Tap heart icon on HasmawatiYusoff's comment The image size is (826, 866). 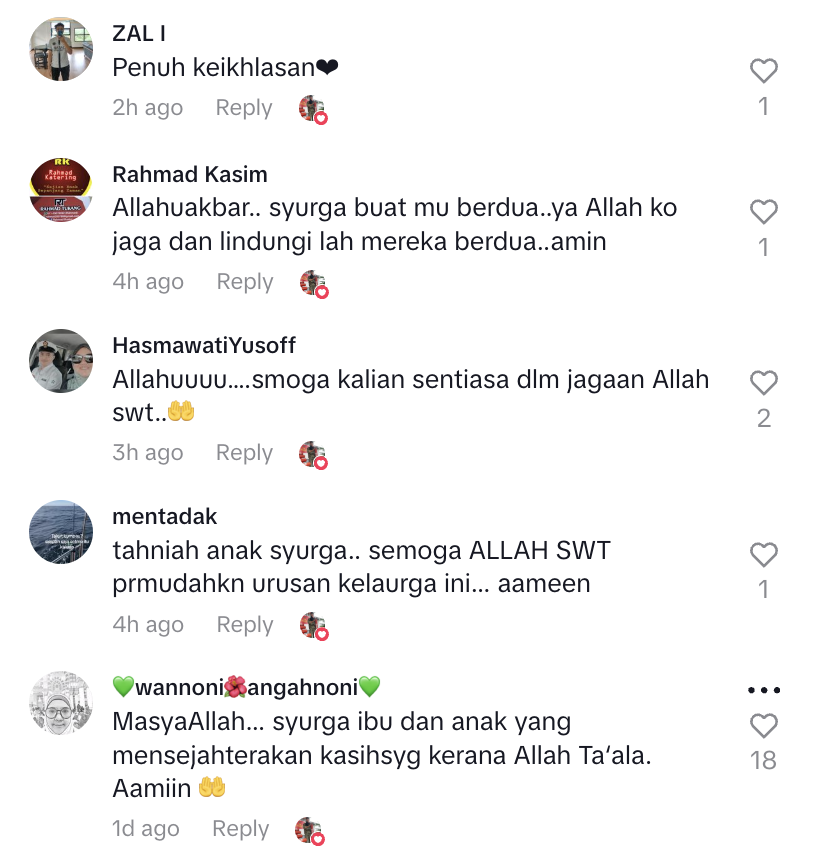point(764,383)
